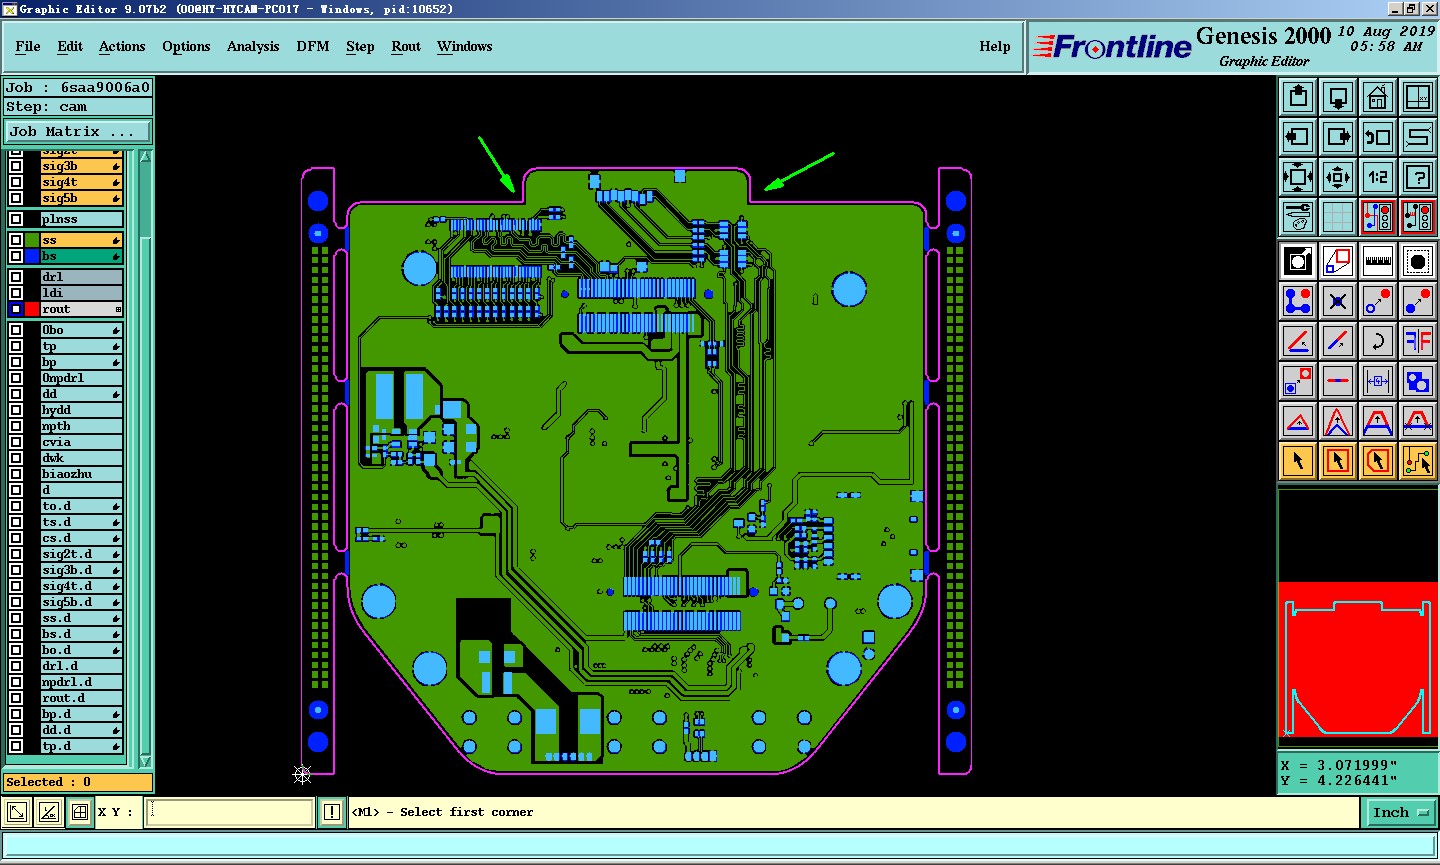Image resolution: width=1440 pixels, height=865 pixels.
Task: Open the Inch units dropdown
Action: pos(1400,813)
